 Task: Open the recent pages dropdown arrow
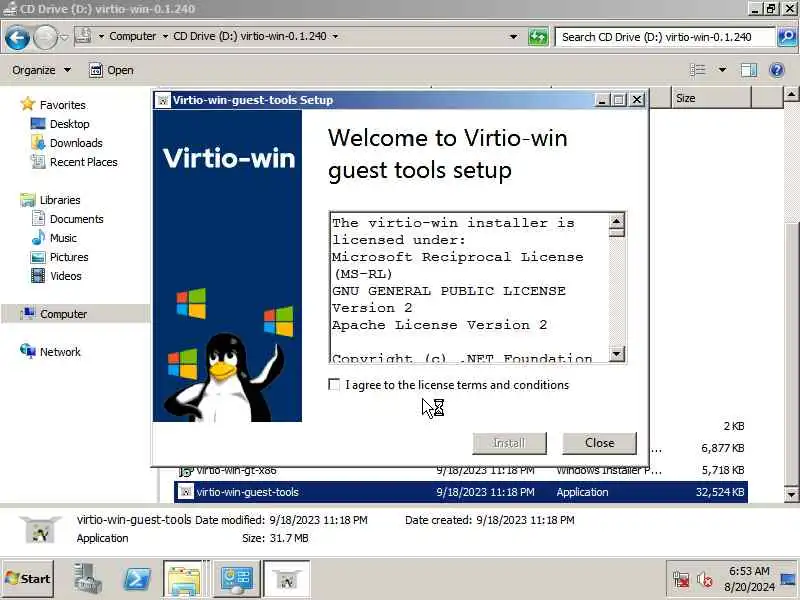tap(64, 37)
